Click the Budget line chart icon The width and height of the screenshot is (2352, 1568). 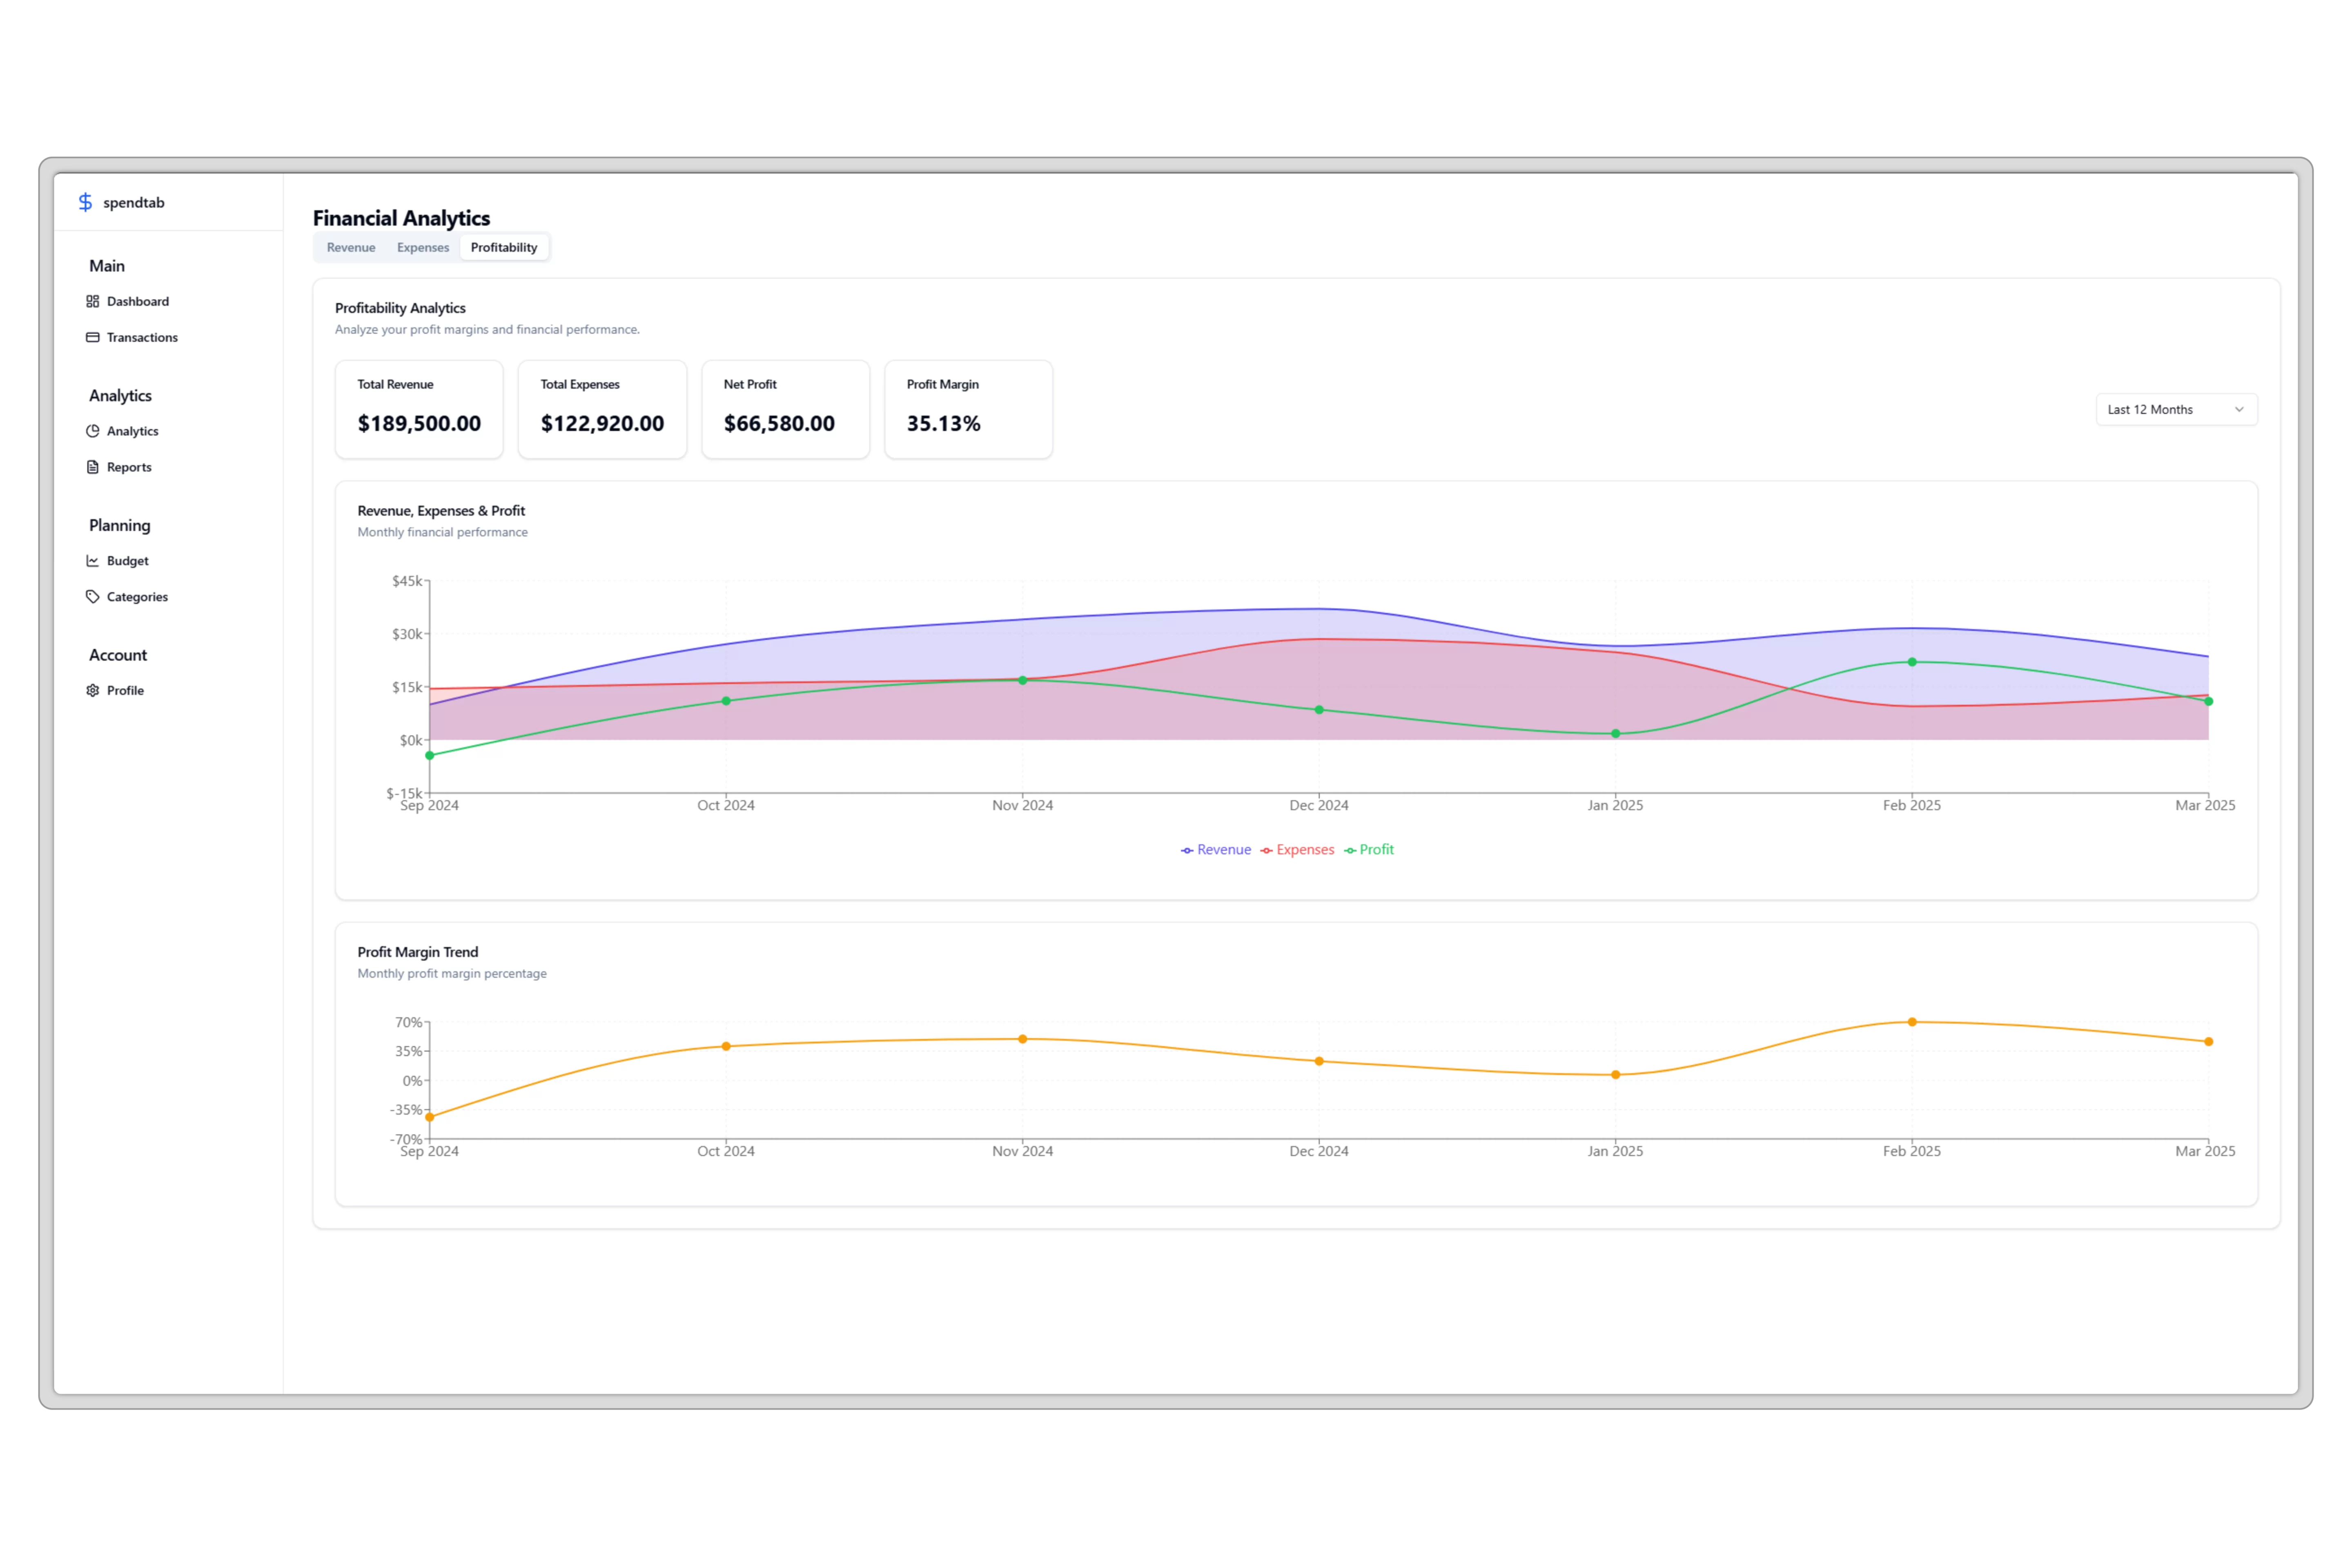(93, 561)
